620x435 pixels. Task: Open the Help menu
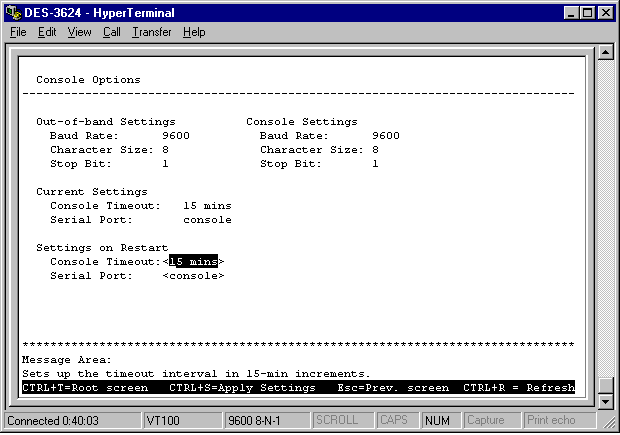pyautogui.click(x=194, y=32)
